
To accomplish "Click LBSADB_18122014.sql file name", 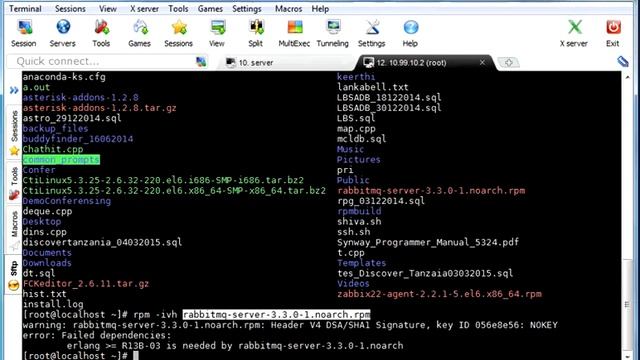I will pyautogui.click(x=389, y=98).
